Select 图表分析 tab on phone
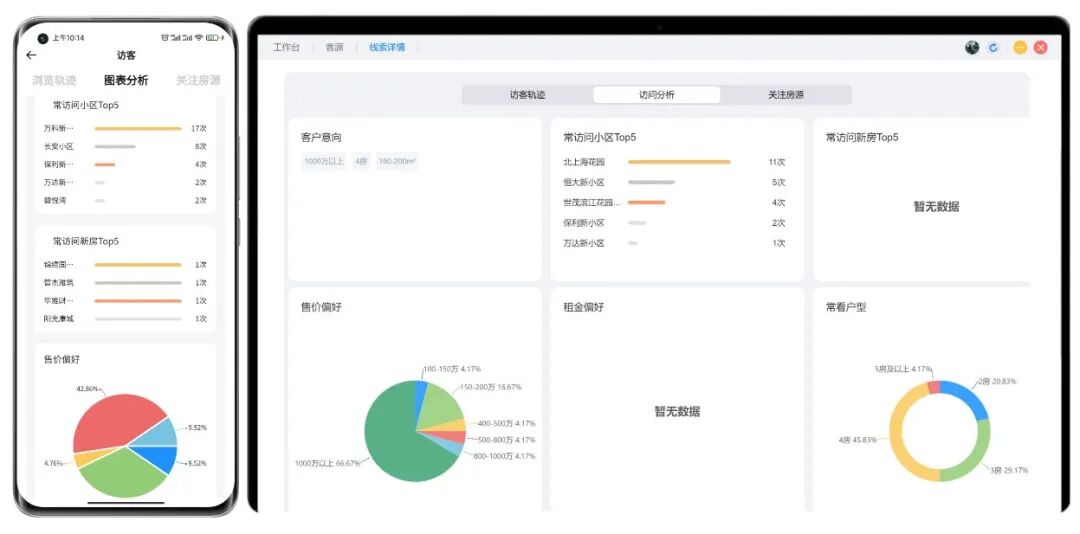Image resolution: width=1080 pixels, height=534 pixels. click(x=126, y=80)
